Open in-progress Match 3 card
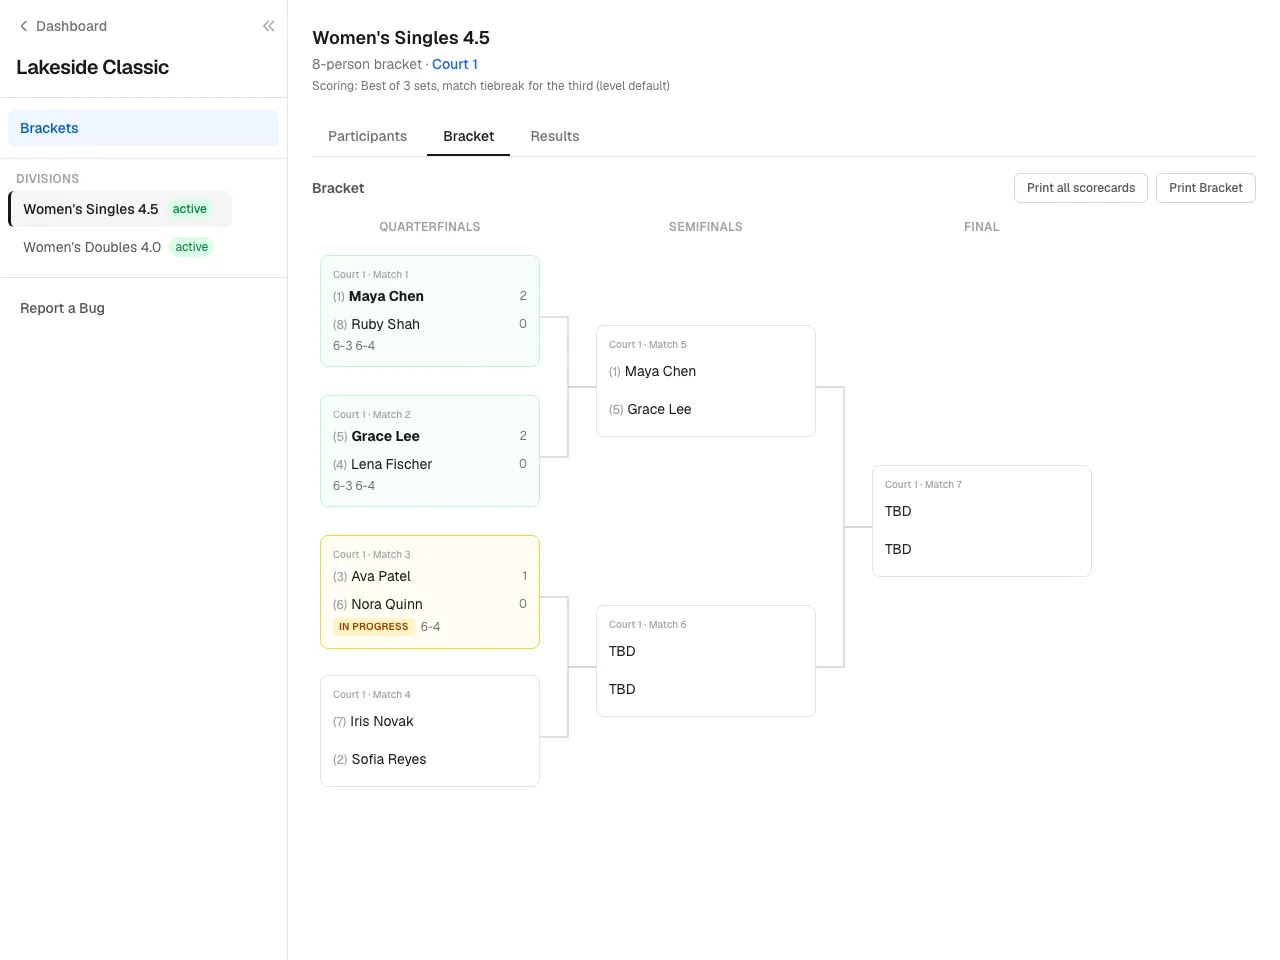The image size is (1280, 960). [430, 592]
